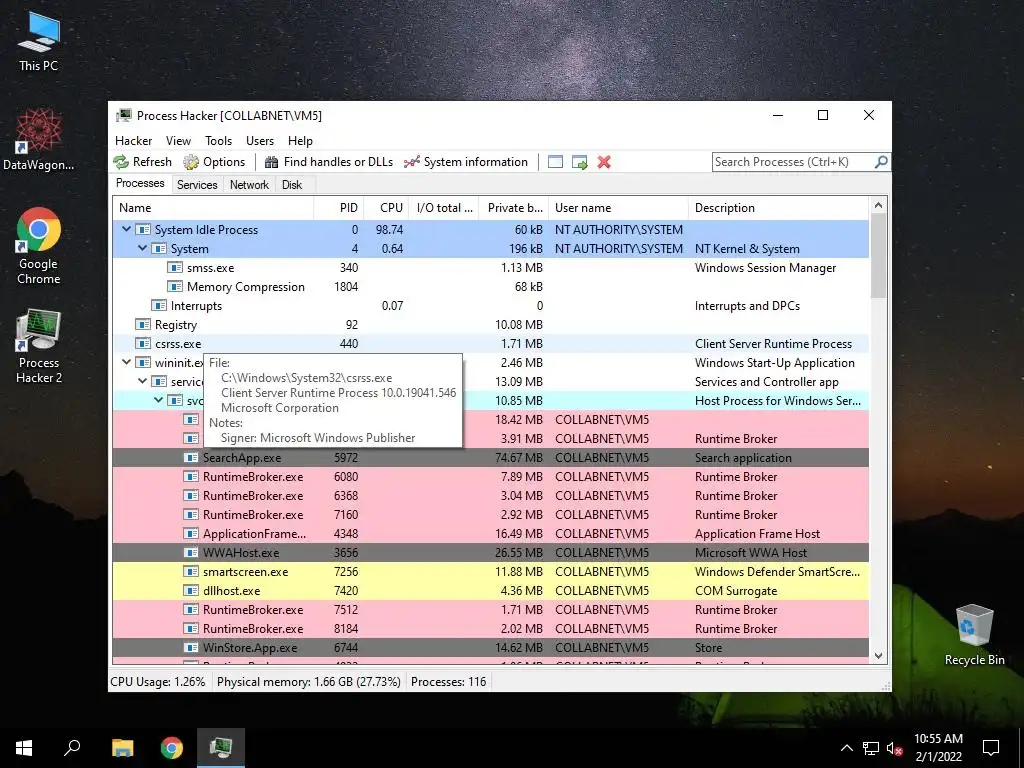Viewport: 1024px width, 768px height.
Task: Open System information graph window
Action: (466, 162)
